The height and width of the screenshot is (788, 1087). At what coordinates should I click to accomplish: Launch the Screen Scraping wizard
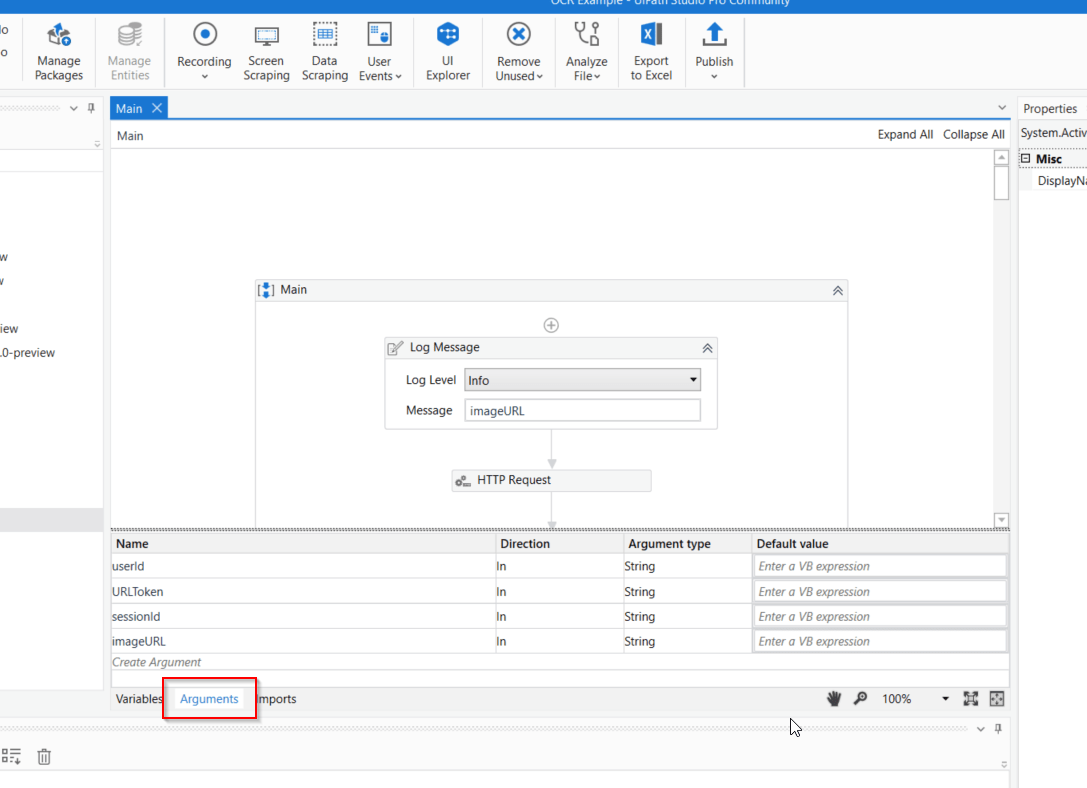[x=266, y=50]
